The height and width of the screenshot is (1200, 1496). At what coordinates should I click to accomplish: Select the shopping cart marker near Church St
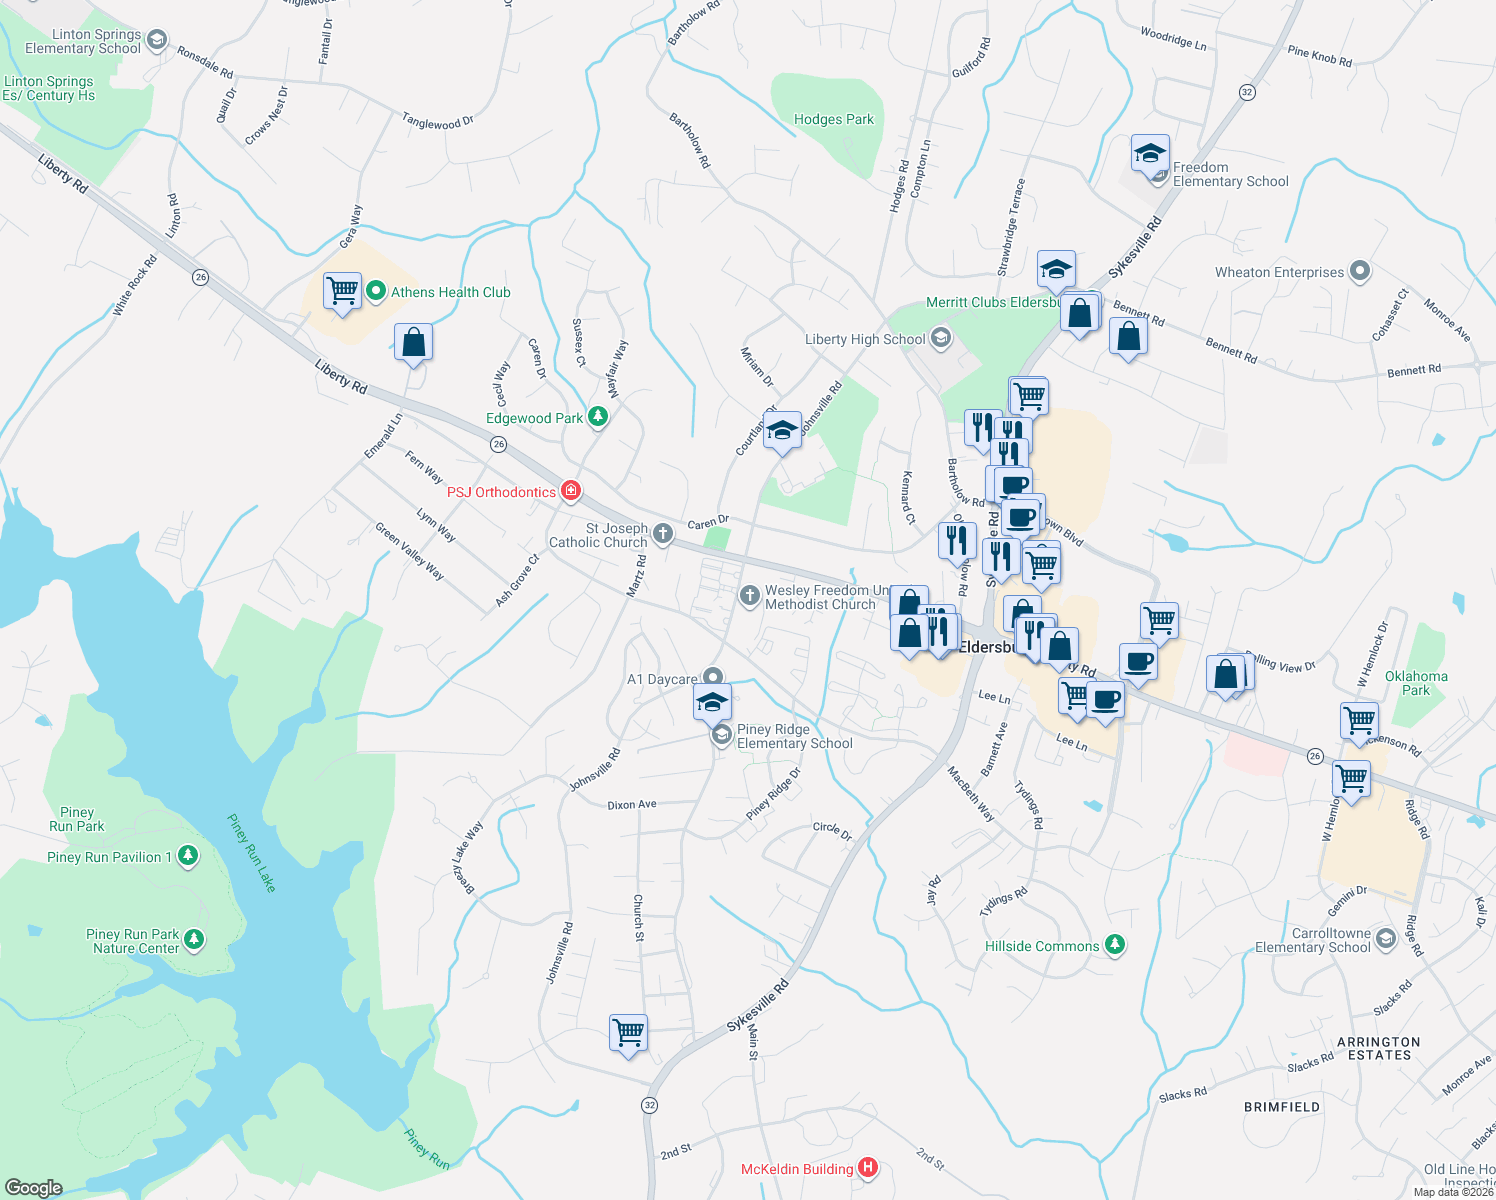[628, 1033]
